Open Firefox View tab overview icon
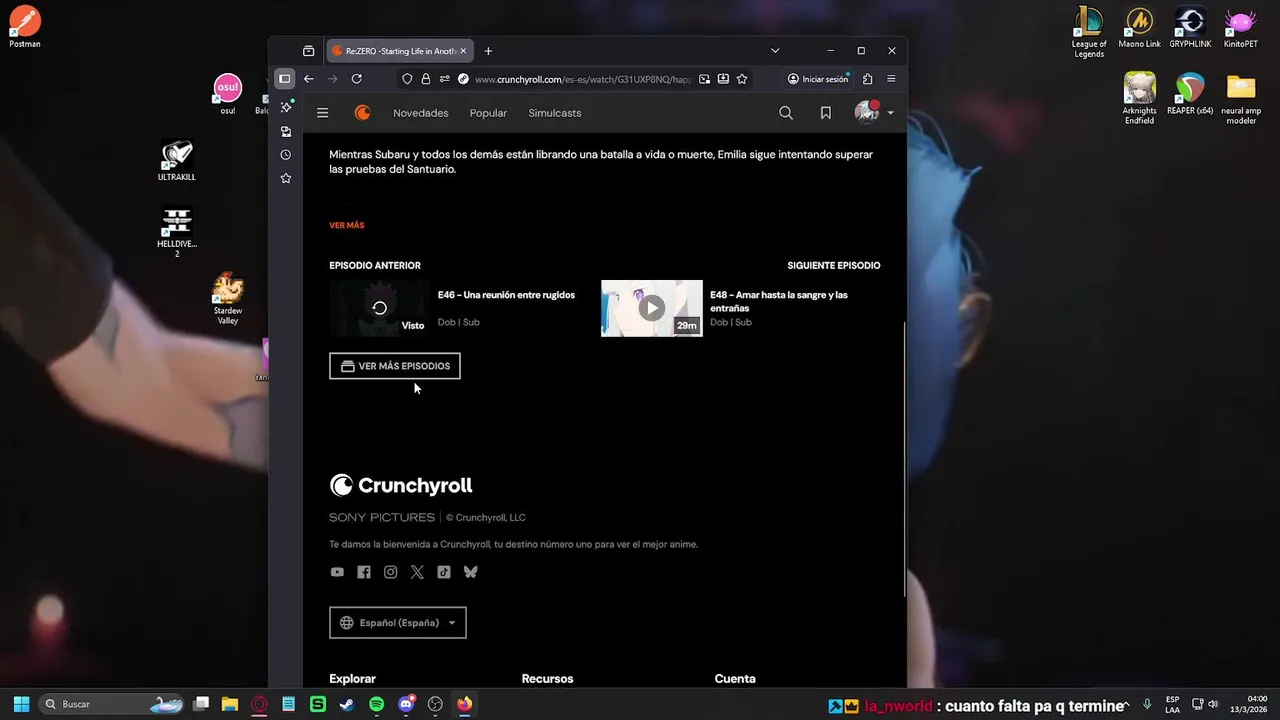1280x720 pixels. (308, 51)
